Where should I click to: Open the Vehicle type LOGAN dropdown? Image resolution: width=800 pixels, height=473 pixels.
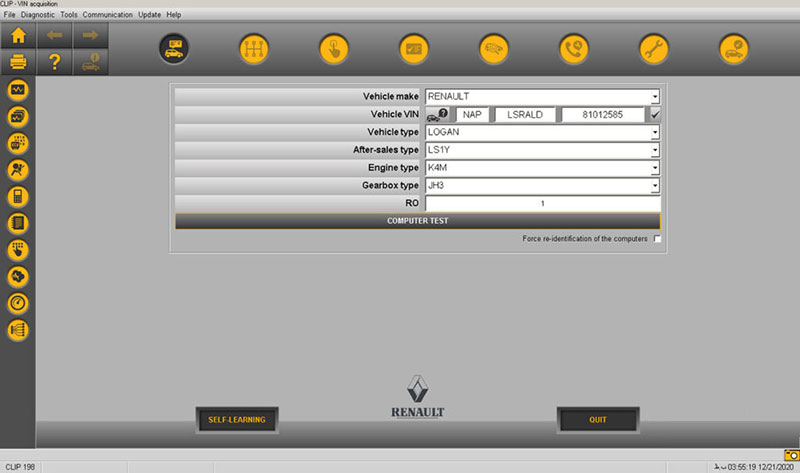655,132
